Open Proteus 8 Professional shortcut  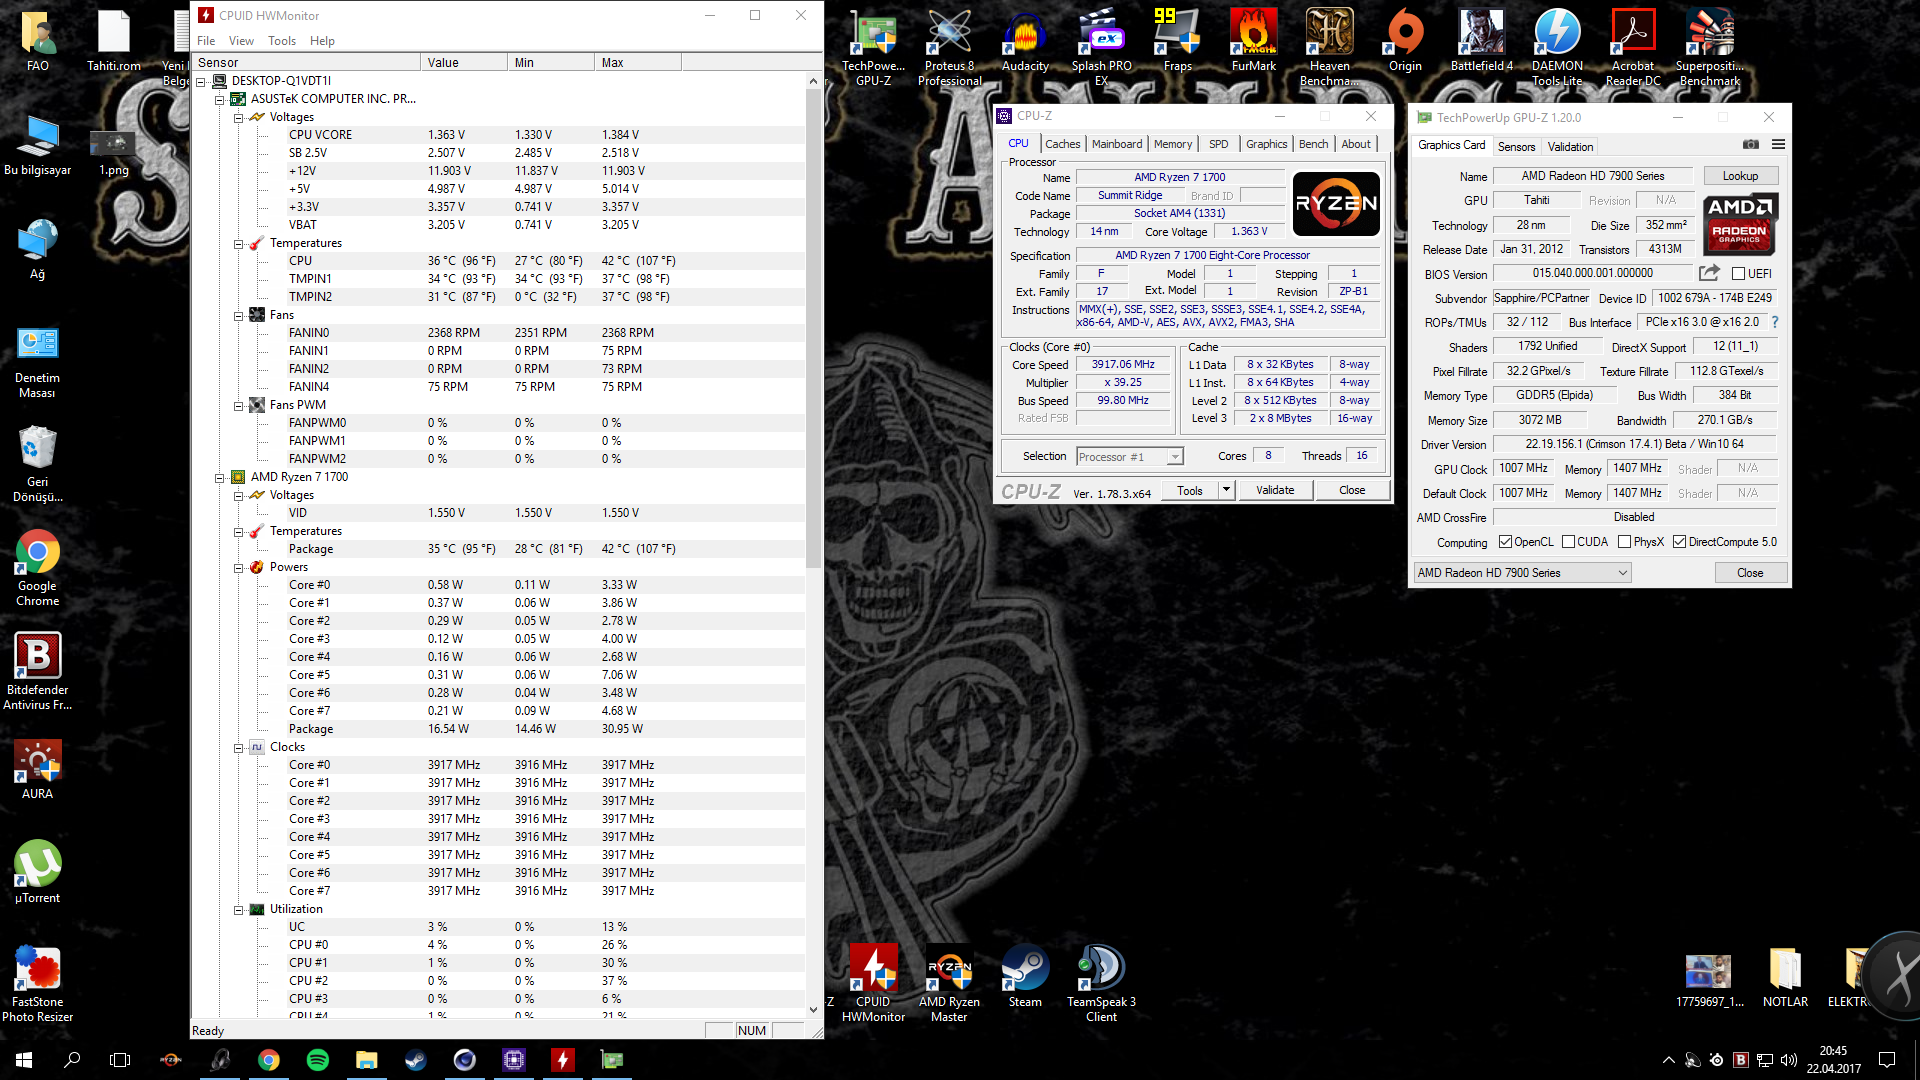(949, 47)
